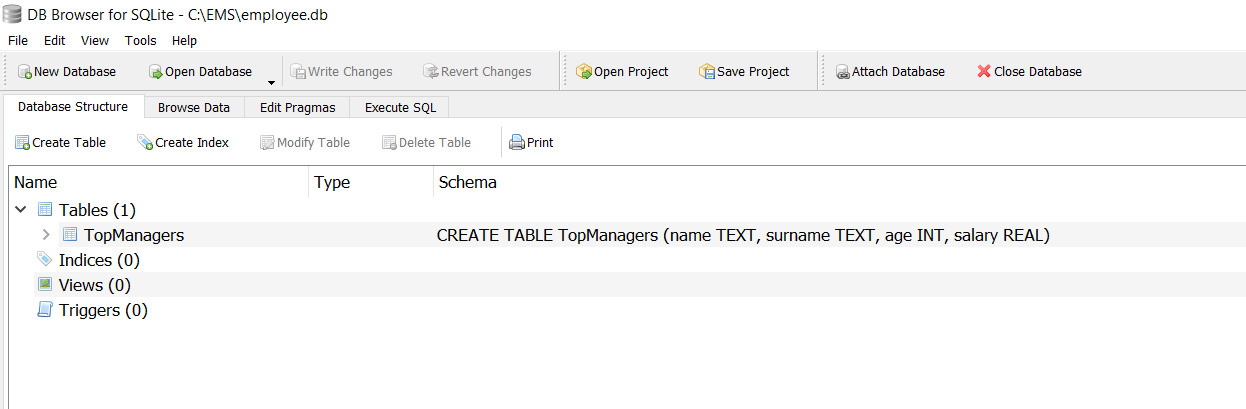Click the Attach Database icon
Image resolution: width=1246 pixels, height=409 pixels.
[843, 72]
